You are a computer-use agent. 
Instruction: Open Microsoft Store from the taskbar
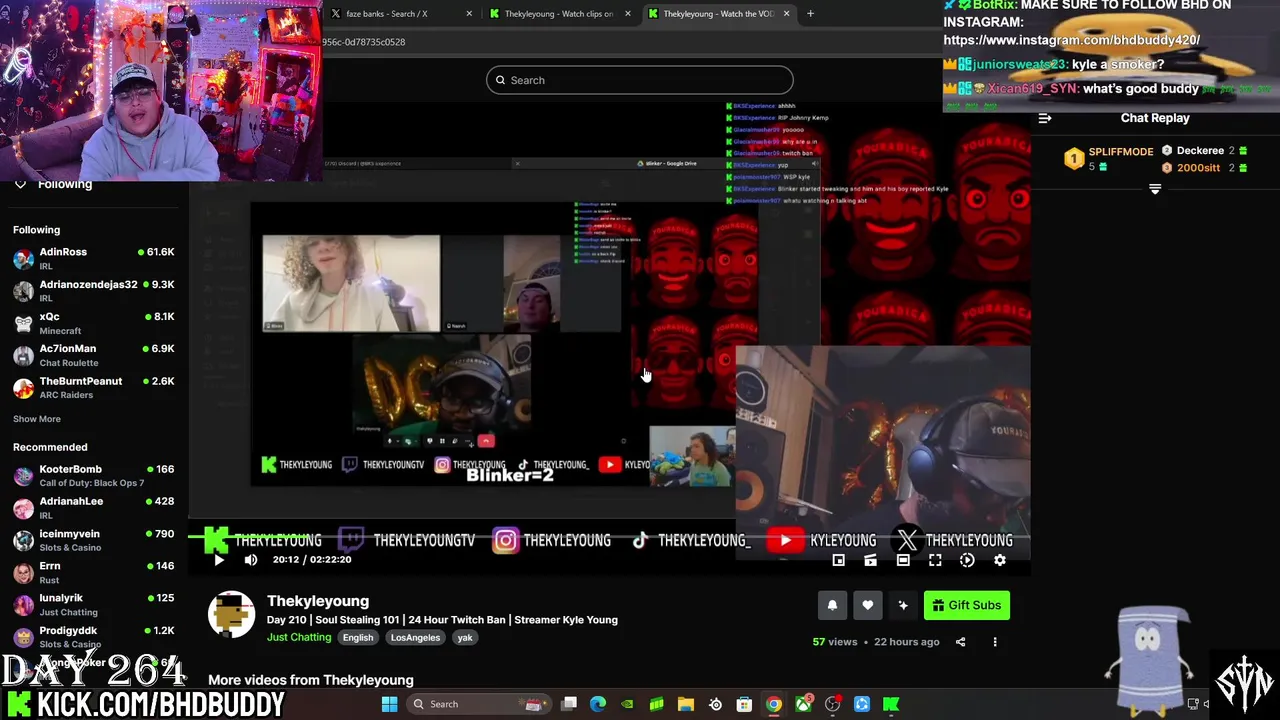click(744, 704)
